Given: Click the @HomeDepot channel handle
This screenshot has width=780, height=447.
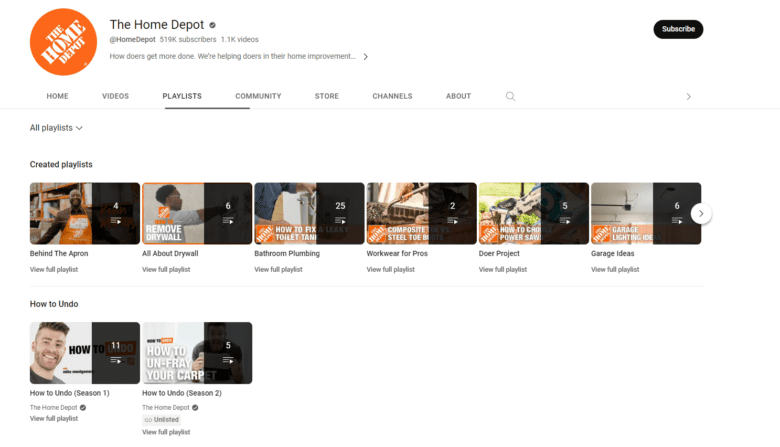Looking at the screenshot, I should (x=132, y=39).
